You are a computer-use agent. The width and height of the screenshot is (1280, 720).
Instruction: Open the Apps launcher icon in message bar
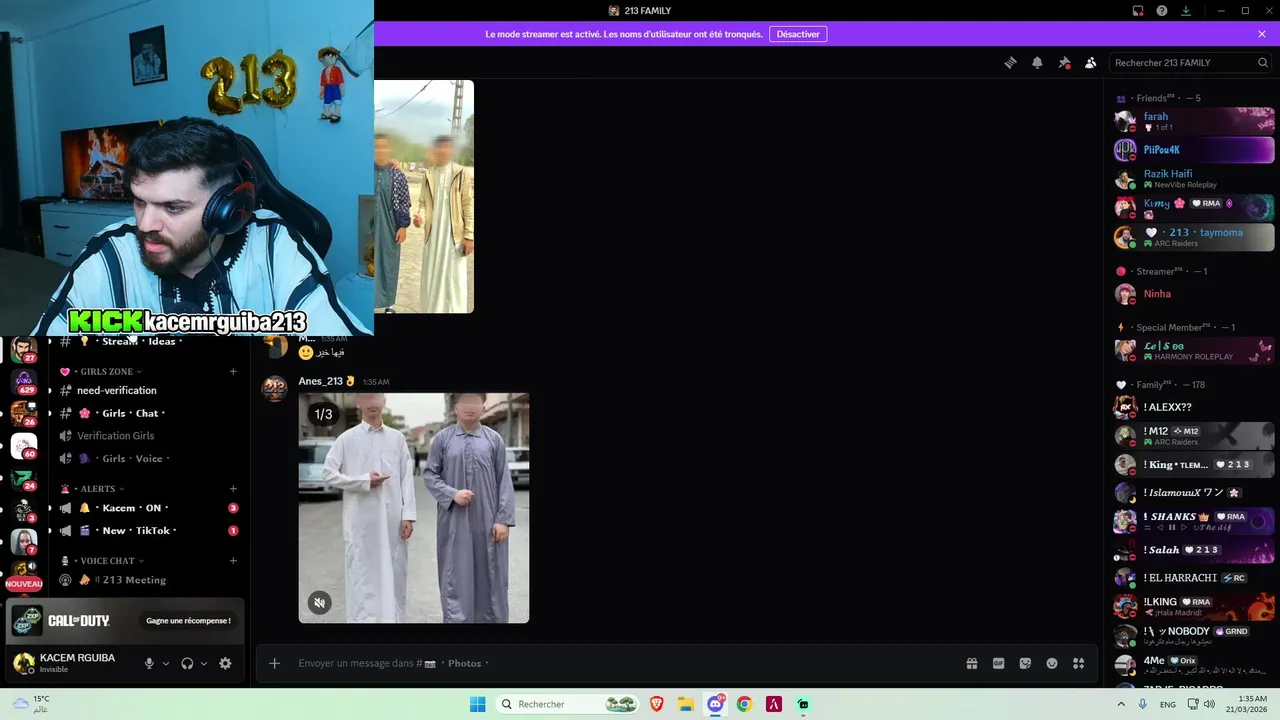(1078, 663)
